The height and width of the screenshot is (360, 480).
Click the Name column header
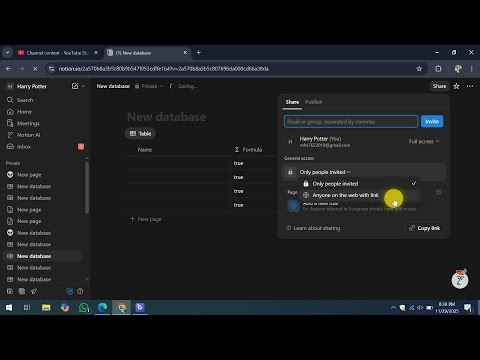145,150
